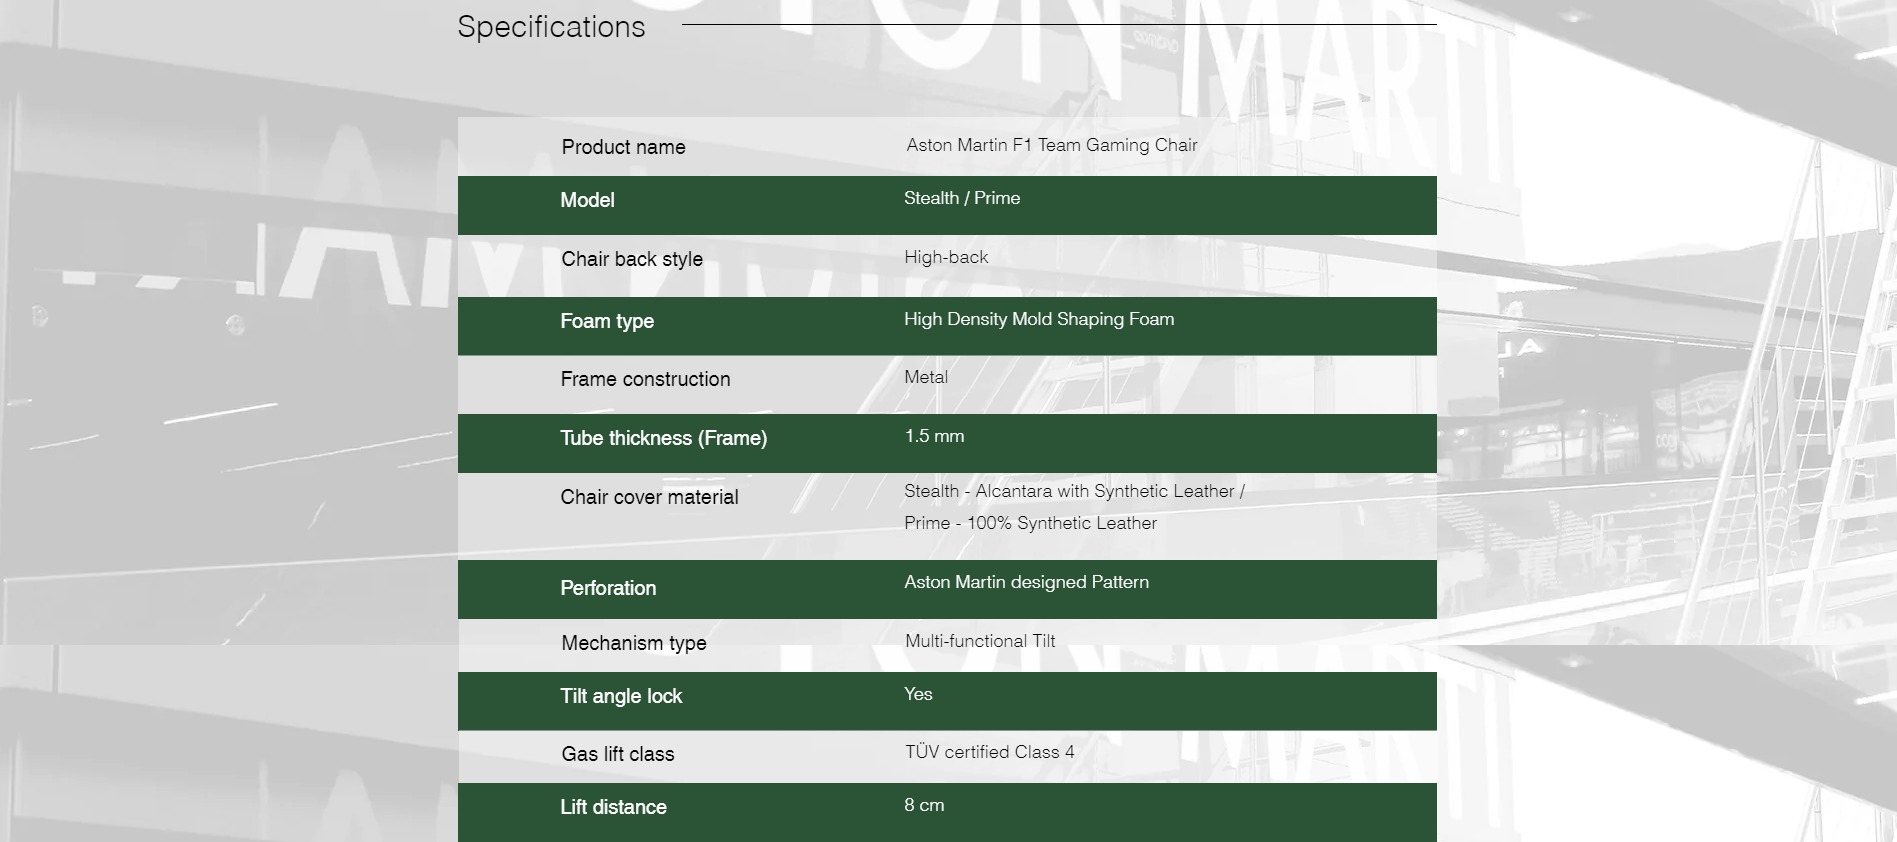This screenshot has height=842, width=1897.
Task: Click the Product name label
Action: pos(623,147)
